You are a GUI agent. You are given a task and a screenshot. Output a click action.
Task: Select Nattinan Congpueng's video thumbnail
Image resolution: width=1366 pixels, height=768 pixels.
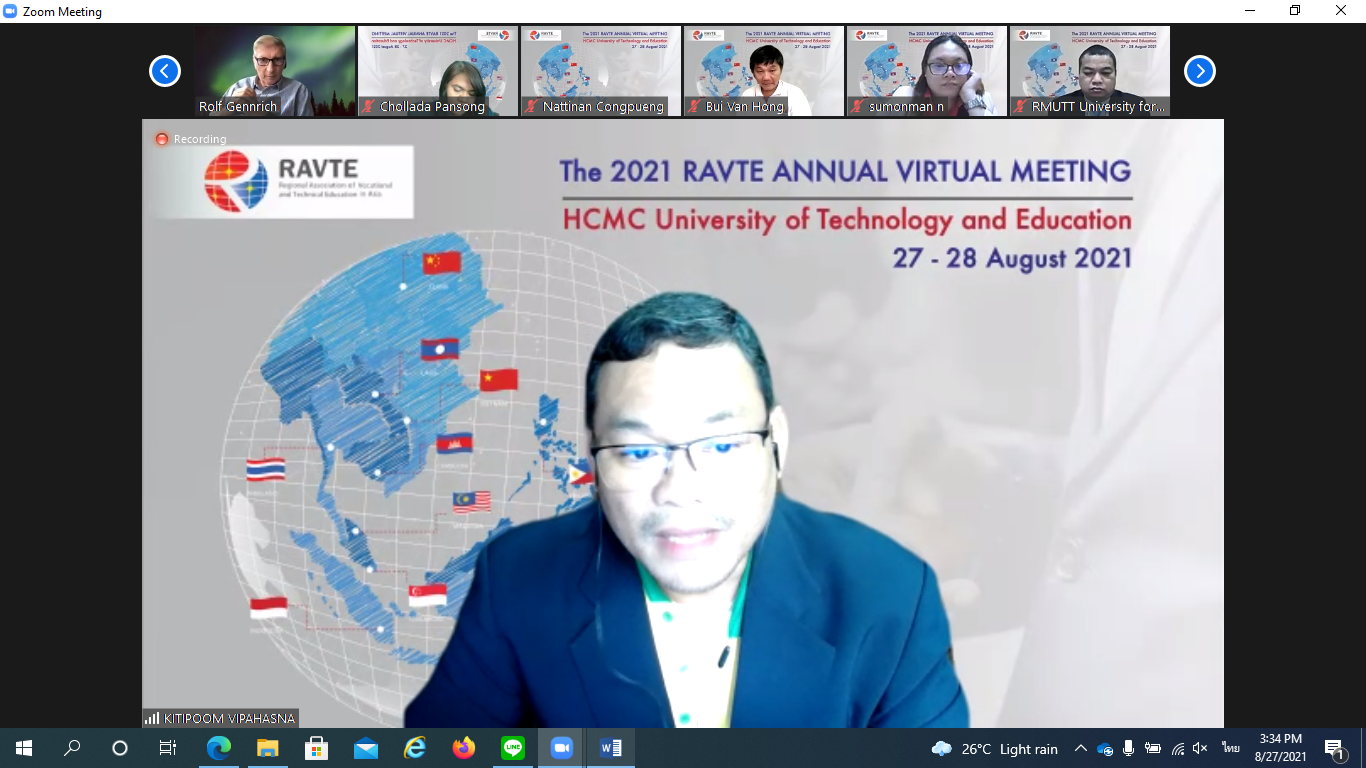click(x=601, y=71)
